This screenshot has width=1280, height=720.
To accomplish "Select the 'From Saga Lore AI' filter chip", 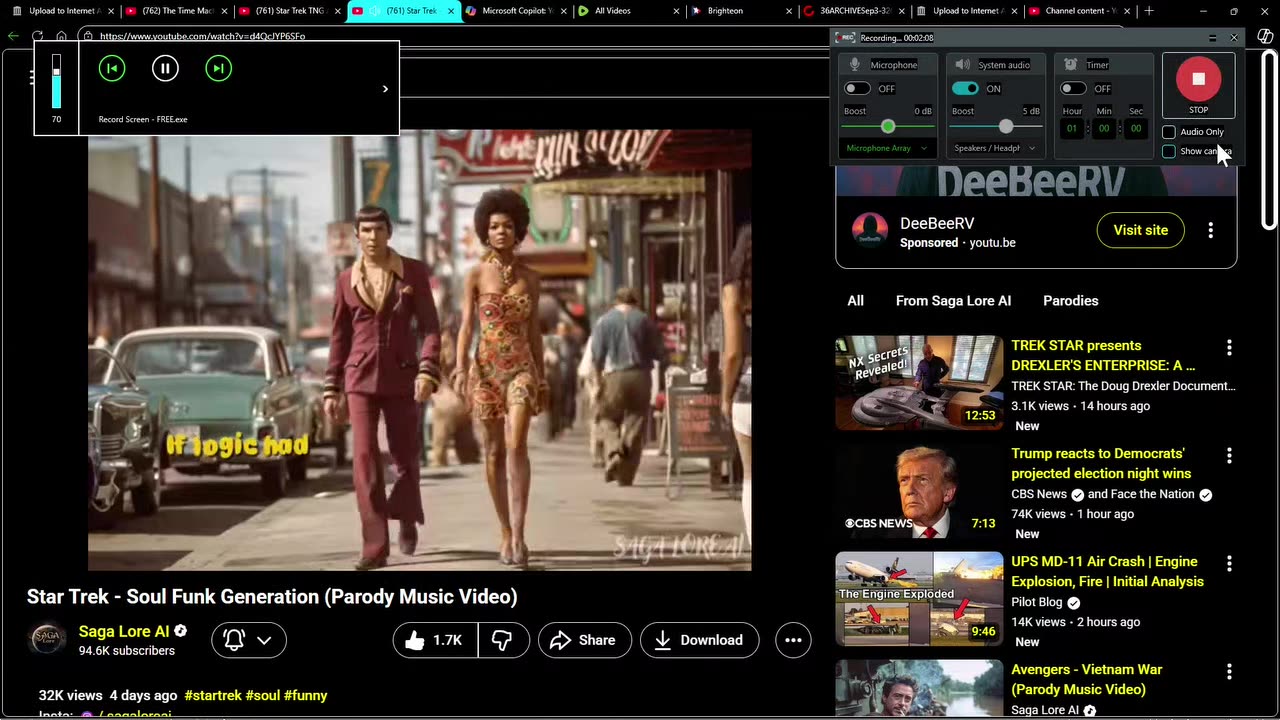I will coord(953,301).
